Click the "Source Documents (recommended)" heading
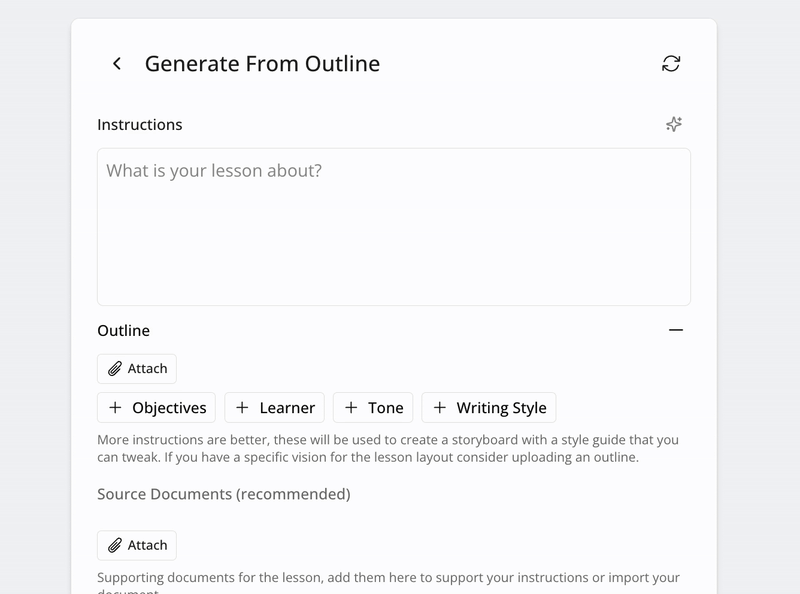This screenshot has height=594, width=800. (224, 494)
